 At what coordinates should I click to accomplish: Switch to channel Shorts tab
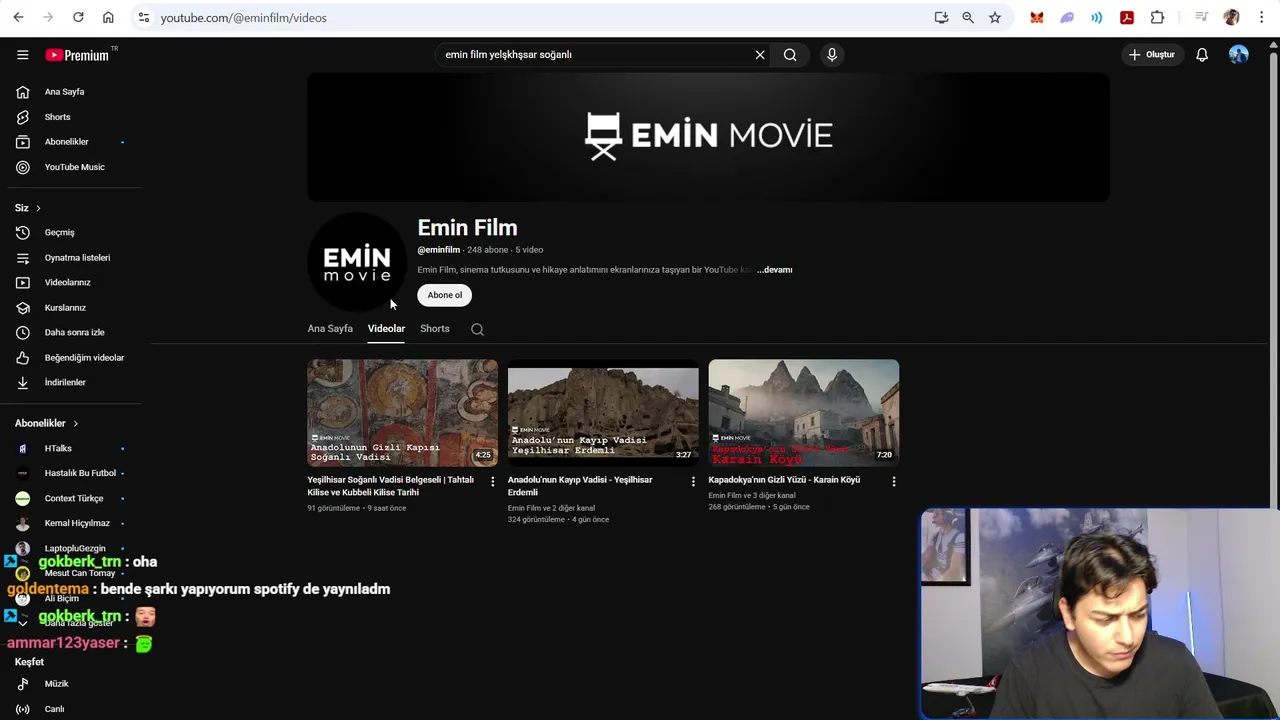tap(435, 329)
